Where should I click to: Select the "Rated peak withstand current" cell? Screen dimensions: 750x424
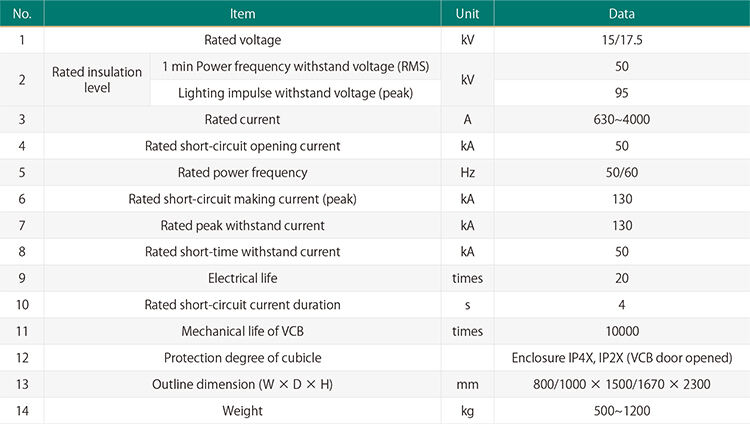242,225
